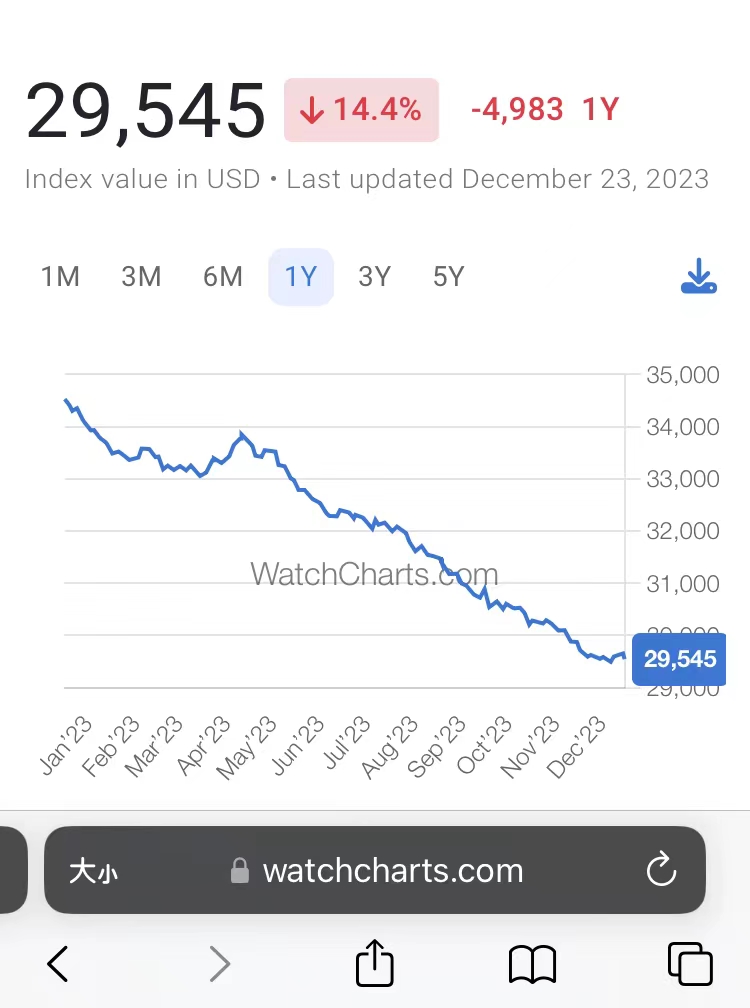Choose the 6M time range
The height and width of the screenshot is (1008, 750).
(222, 277)
